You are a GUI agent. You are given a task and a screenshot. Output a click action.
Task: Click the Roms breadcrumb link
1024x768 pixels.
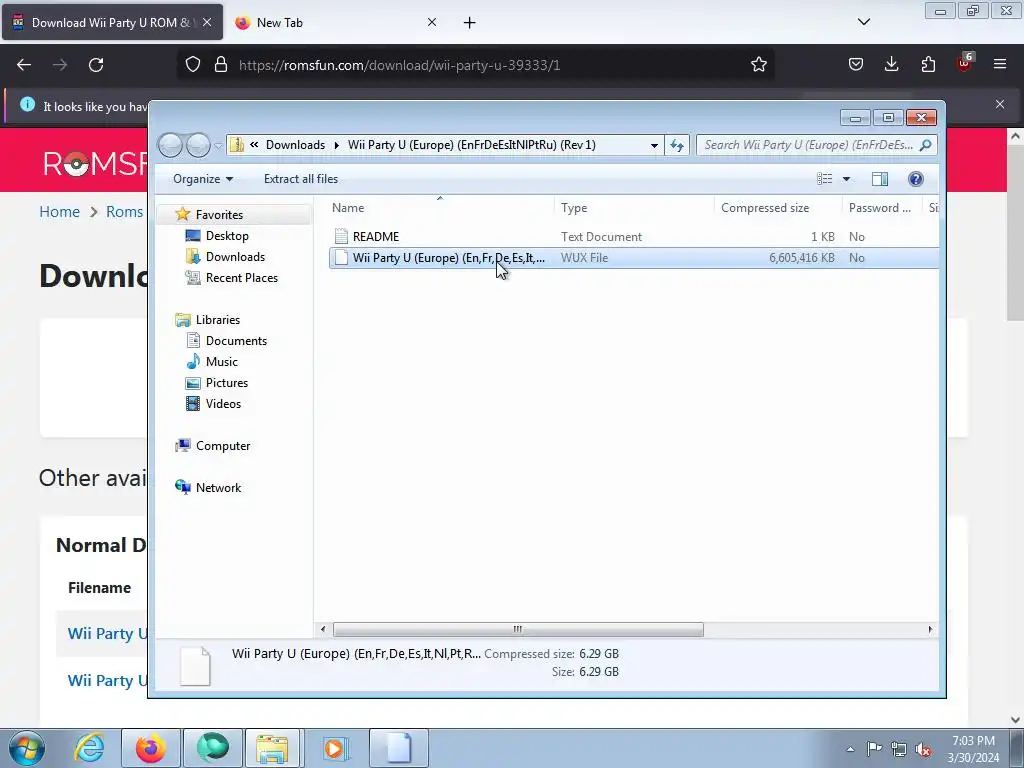124,212
